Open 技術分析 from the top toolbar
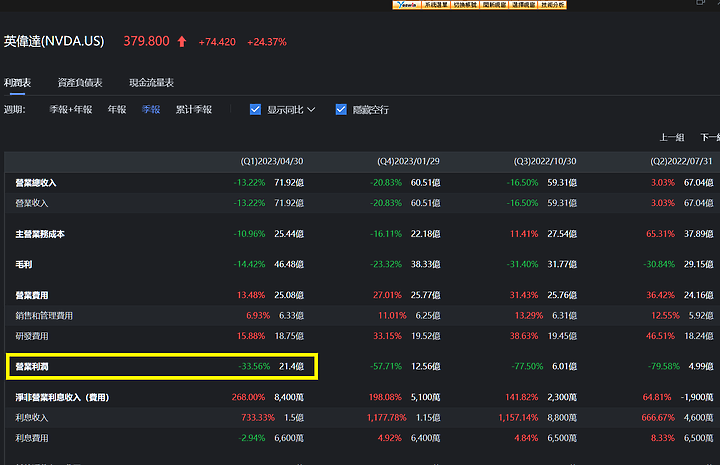Image resolution: width=720 pixels, height=465 pixels. (x=553, y=5)
